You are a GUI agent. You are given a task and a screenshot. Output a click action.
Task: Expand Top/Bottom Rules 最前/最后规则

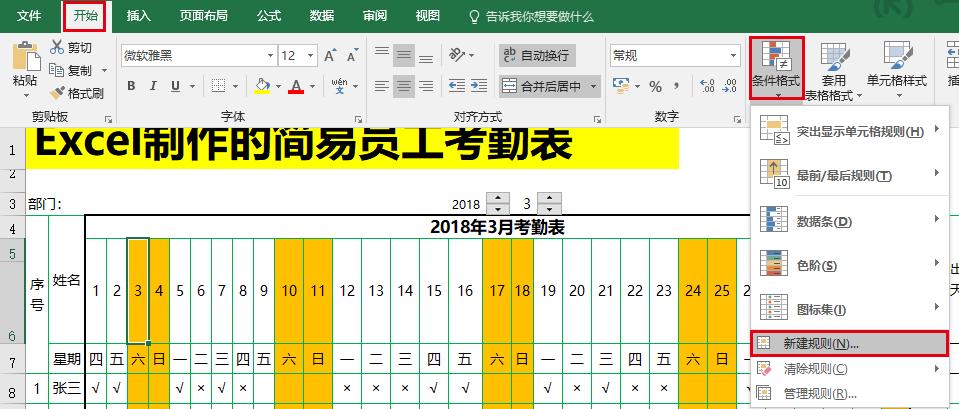(x=850, y=175)
